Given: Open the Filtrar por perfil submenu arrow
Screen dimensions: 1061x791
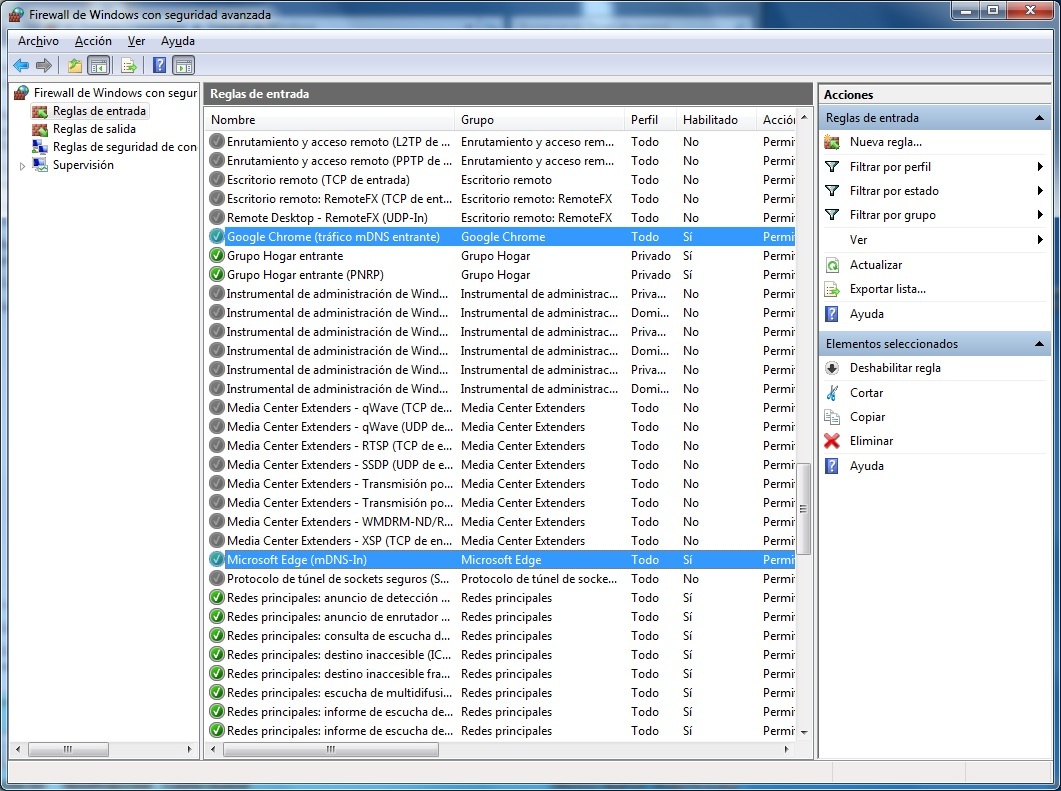Looking at the screenshot, I should (1040, 167).
